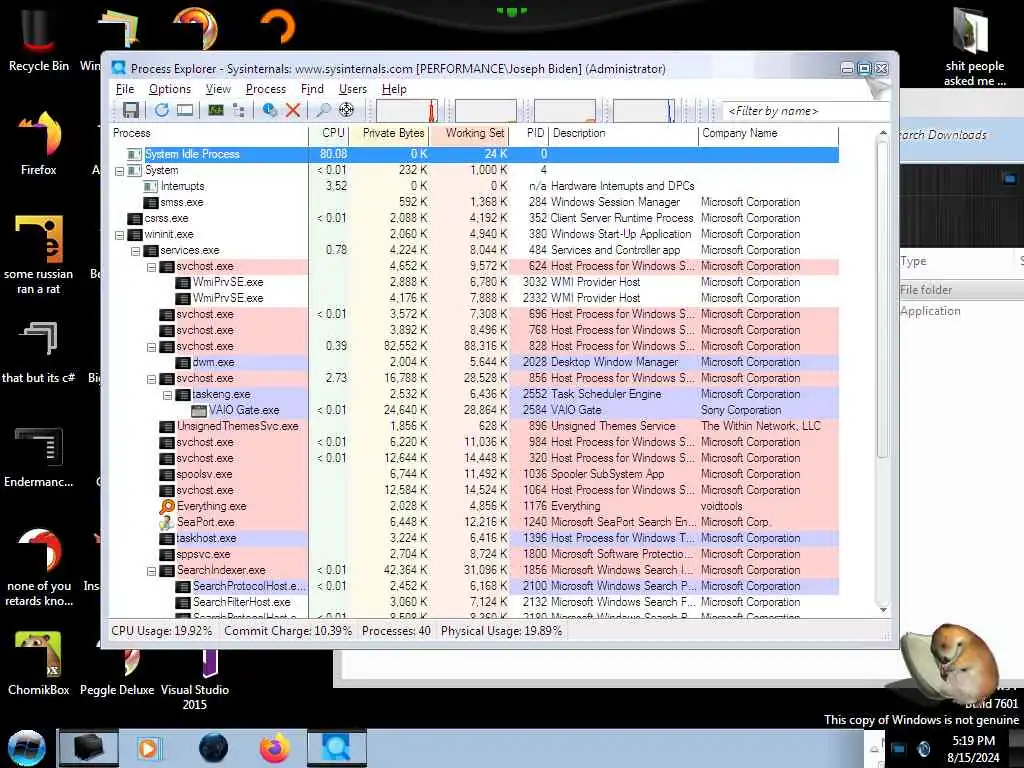Image resolution: width=1024 pixels, height=768 pixels.
Task: Click the process tree view toolbar icon
Action: (x=238, y=110)
